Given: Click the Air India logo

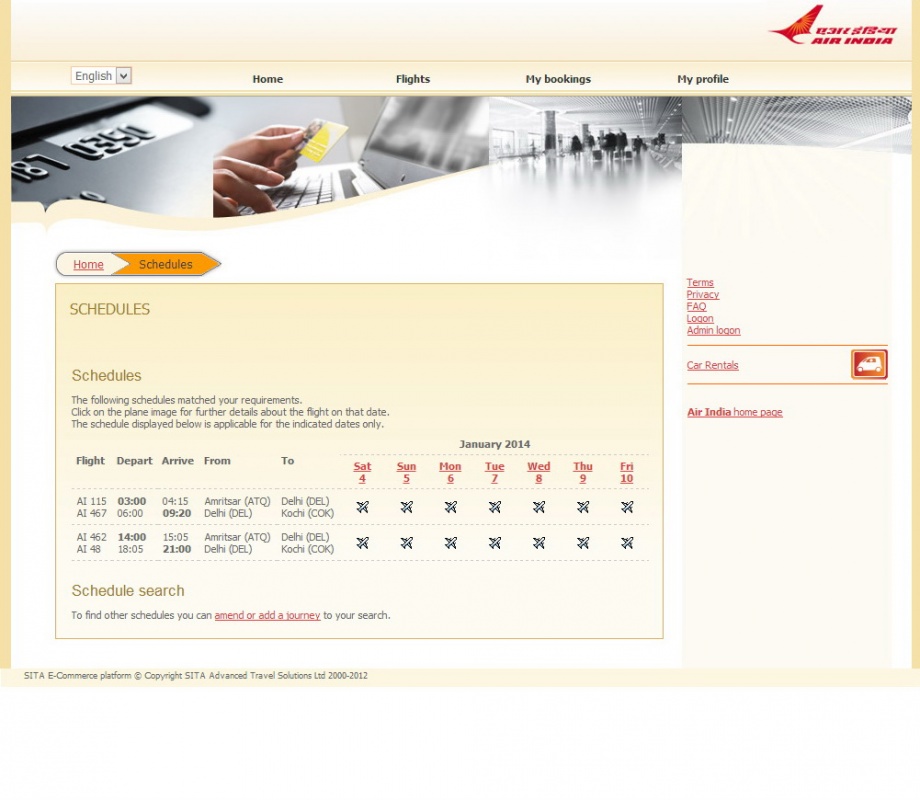Looking at the screenshot, I should pos(832,25).
